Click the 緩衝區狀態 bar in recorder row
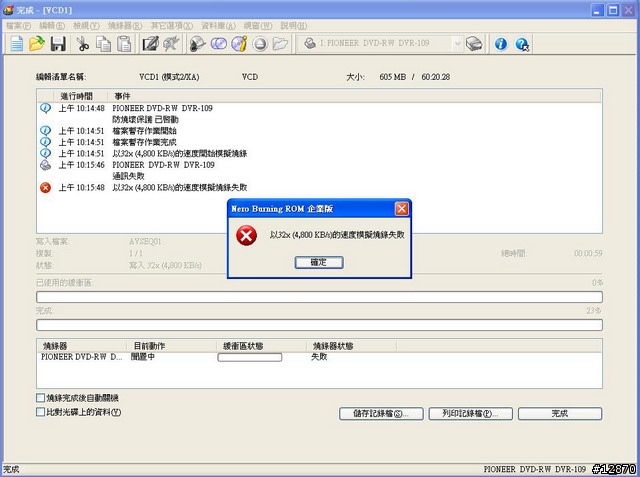640x477 pixels. pyautogui.click(x=249, y=357)
